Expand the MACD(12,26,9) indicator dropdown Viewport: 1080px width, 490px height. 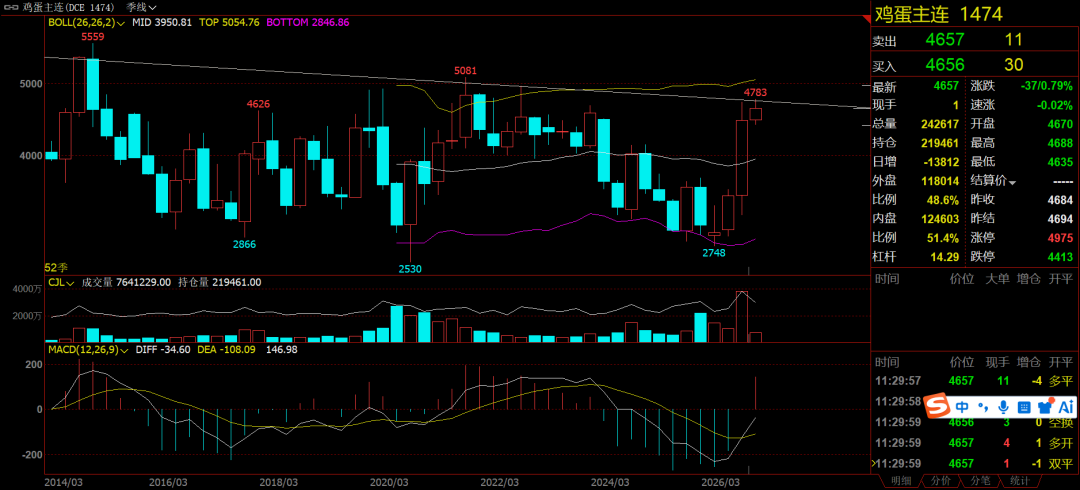(x=87, y=350)
